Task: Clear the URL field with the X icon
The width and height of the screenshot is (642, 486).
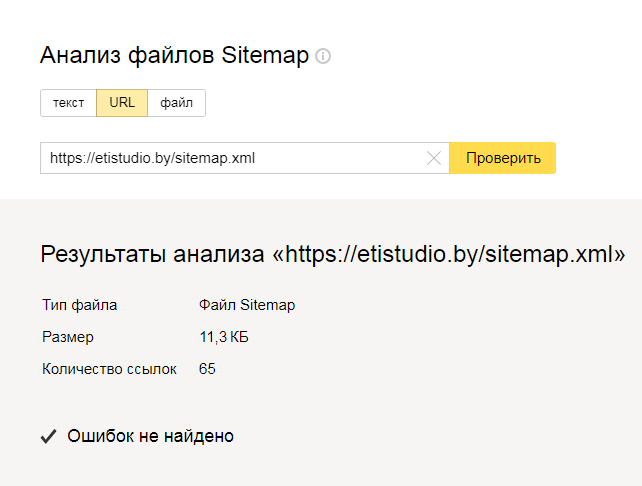Action: (x=433, y=158)
